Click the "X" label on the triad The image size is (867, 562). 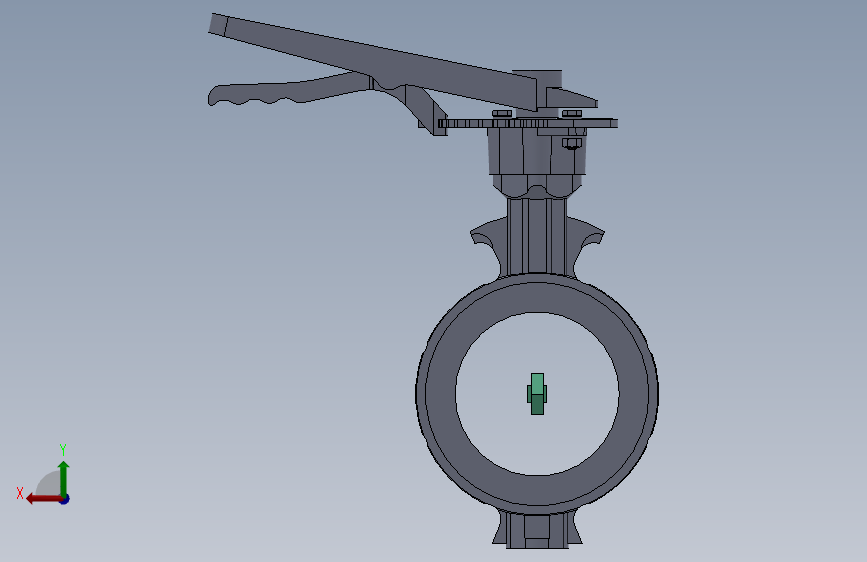(x=20, y=493)
